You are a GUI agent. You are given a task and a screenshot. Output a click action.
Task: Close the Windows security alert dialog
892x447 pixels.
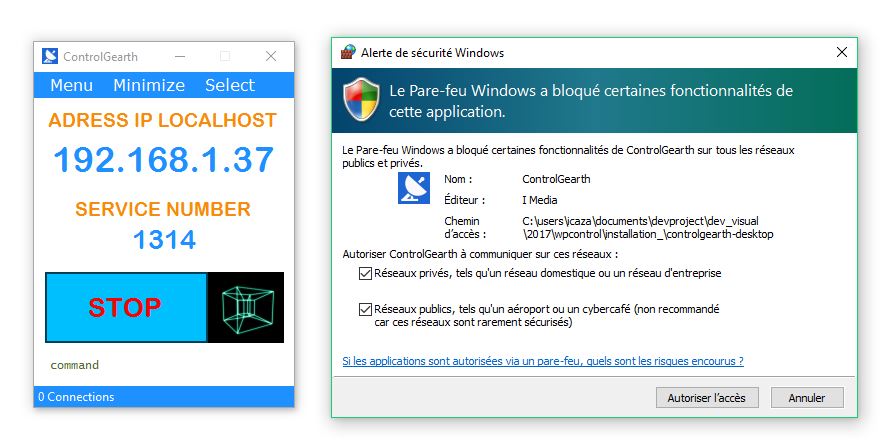(x=840, y=53)
